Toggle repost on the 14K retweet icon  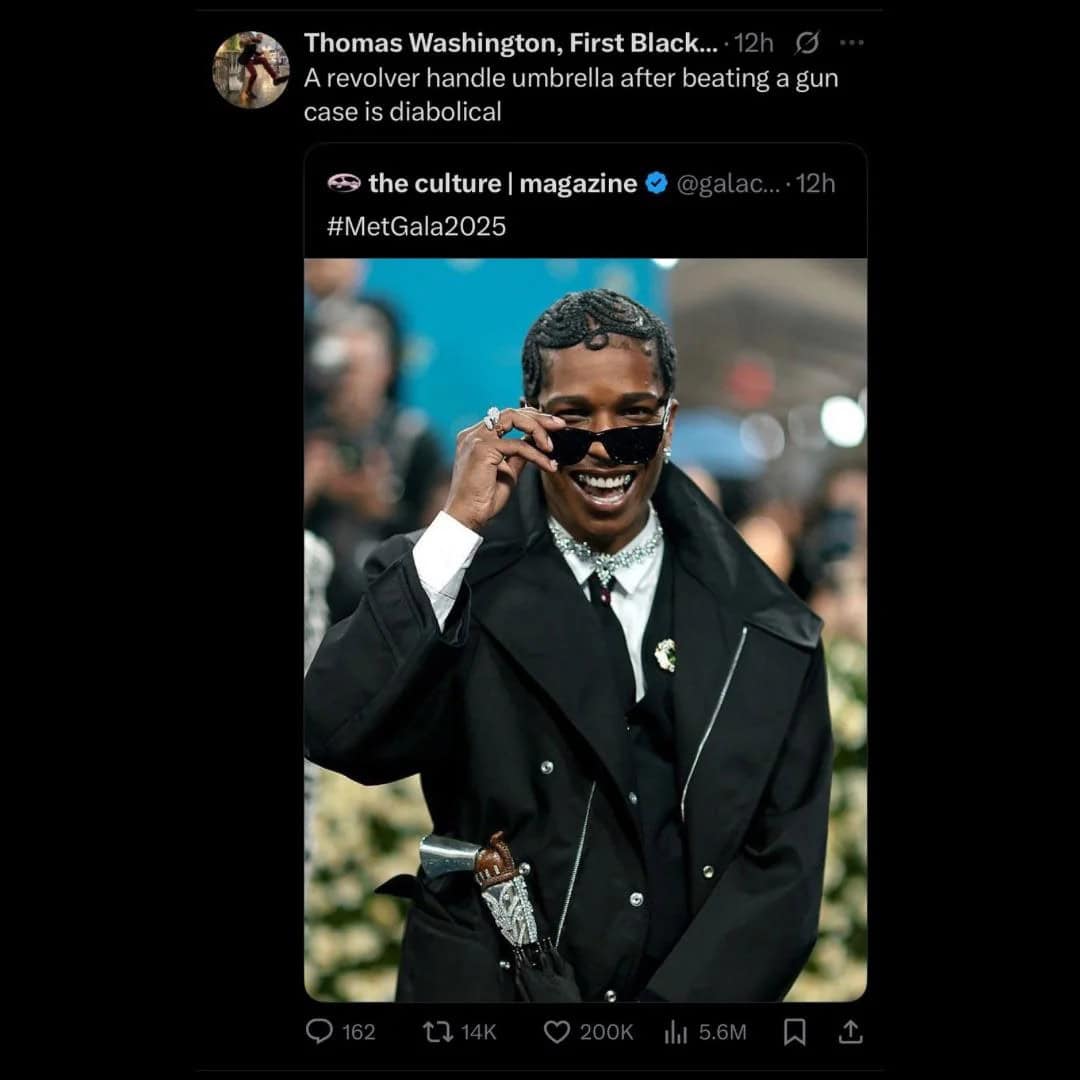(437, 1031)
